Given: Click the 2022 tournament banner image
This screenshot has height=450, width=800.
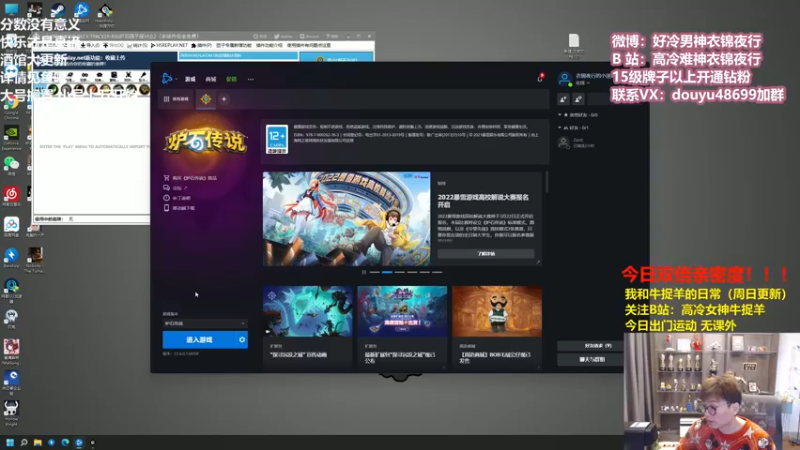Looking at the screenshot, I should click(x=346, y=218).
